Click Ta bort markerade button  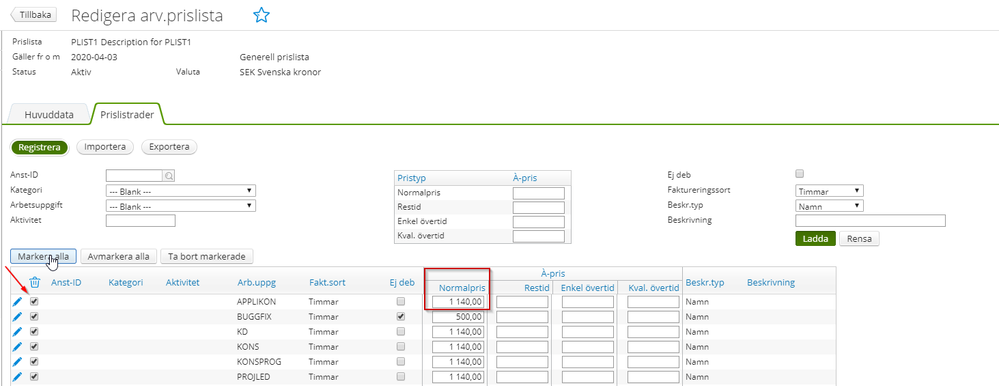tap(207, 256)
